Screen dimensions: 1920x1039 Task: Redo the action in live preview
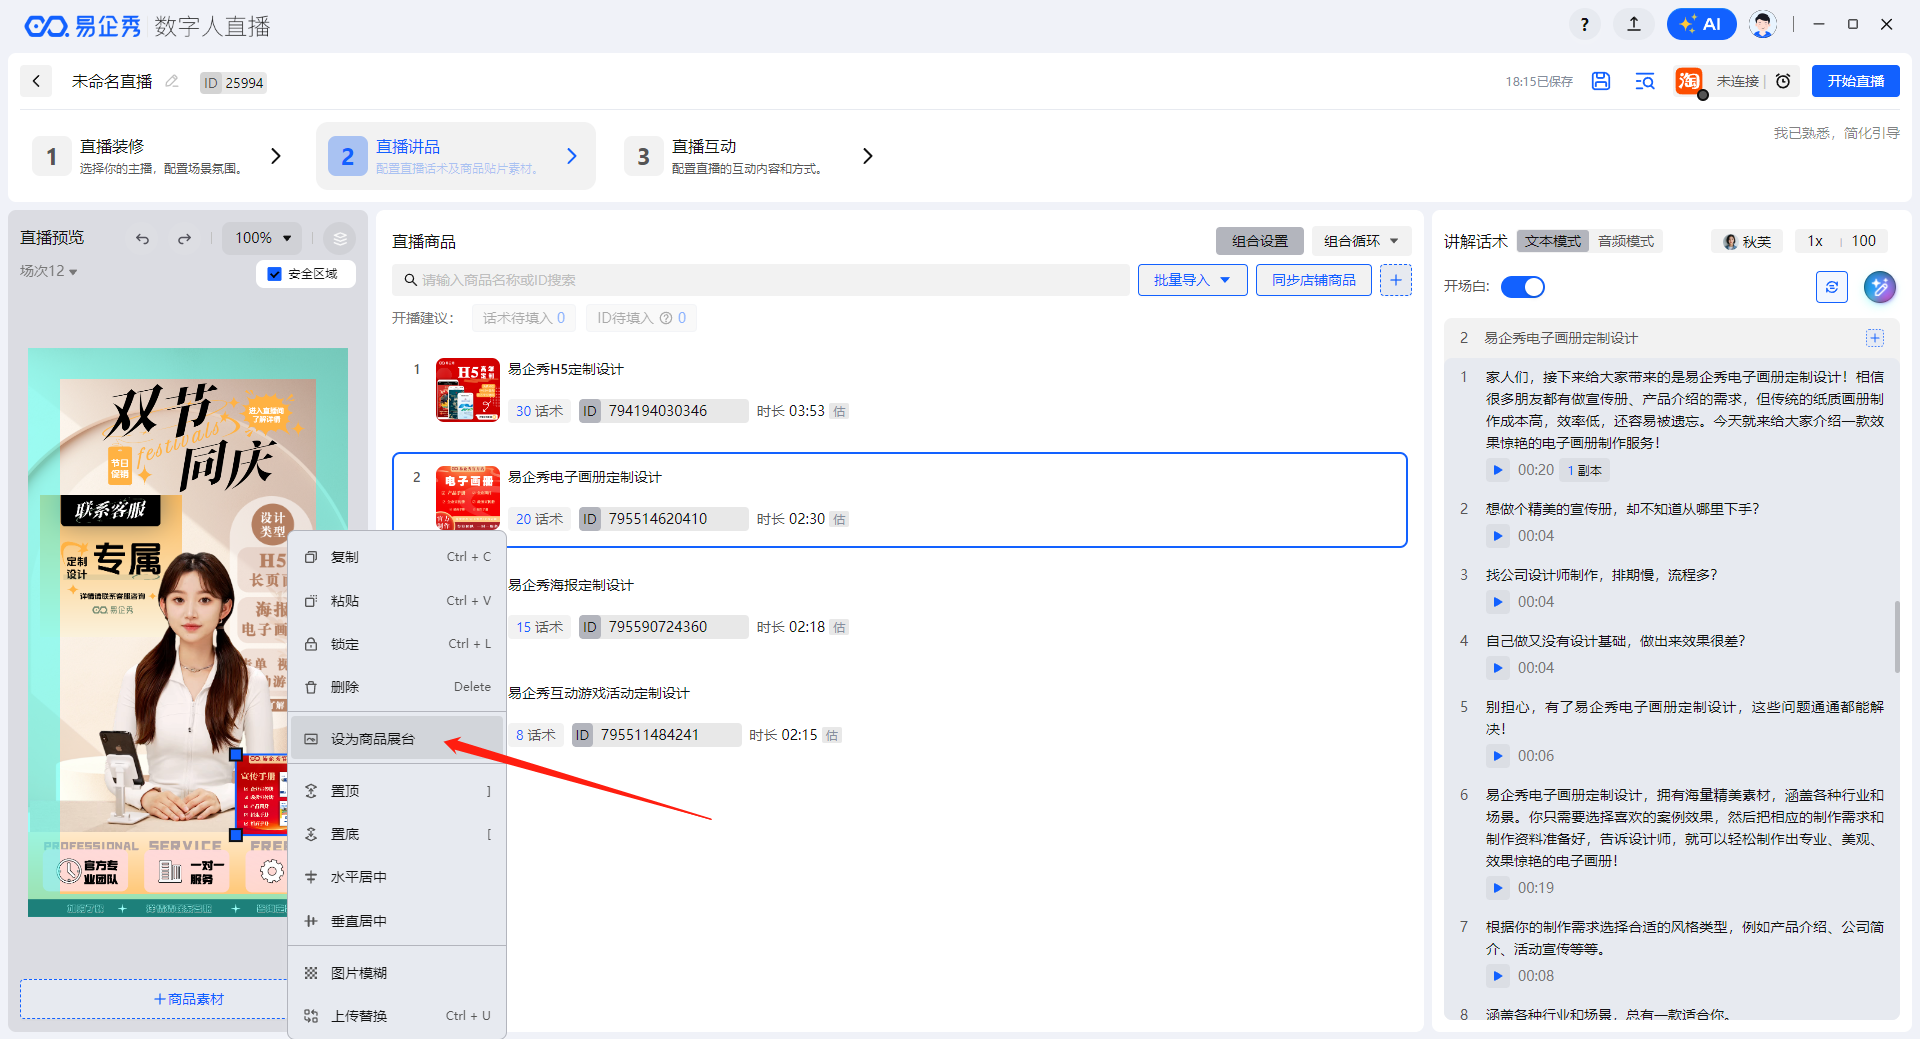pyautogui.click(x=184, y=239)
